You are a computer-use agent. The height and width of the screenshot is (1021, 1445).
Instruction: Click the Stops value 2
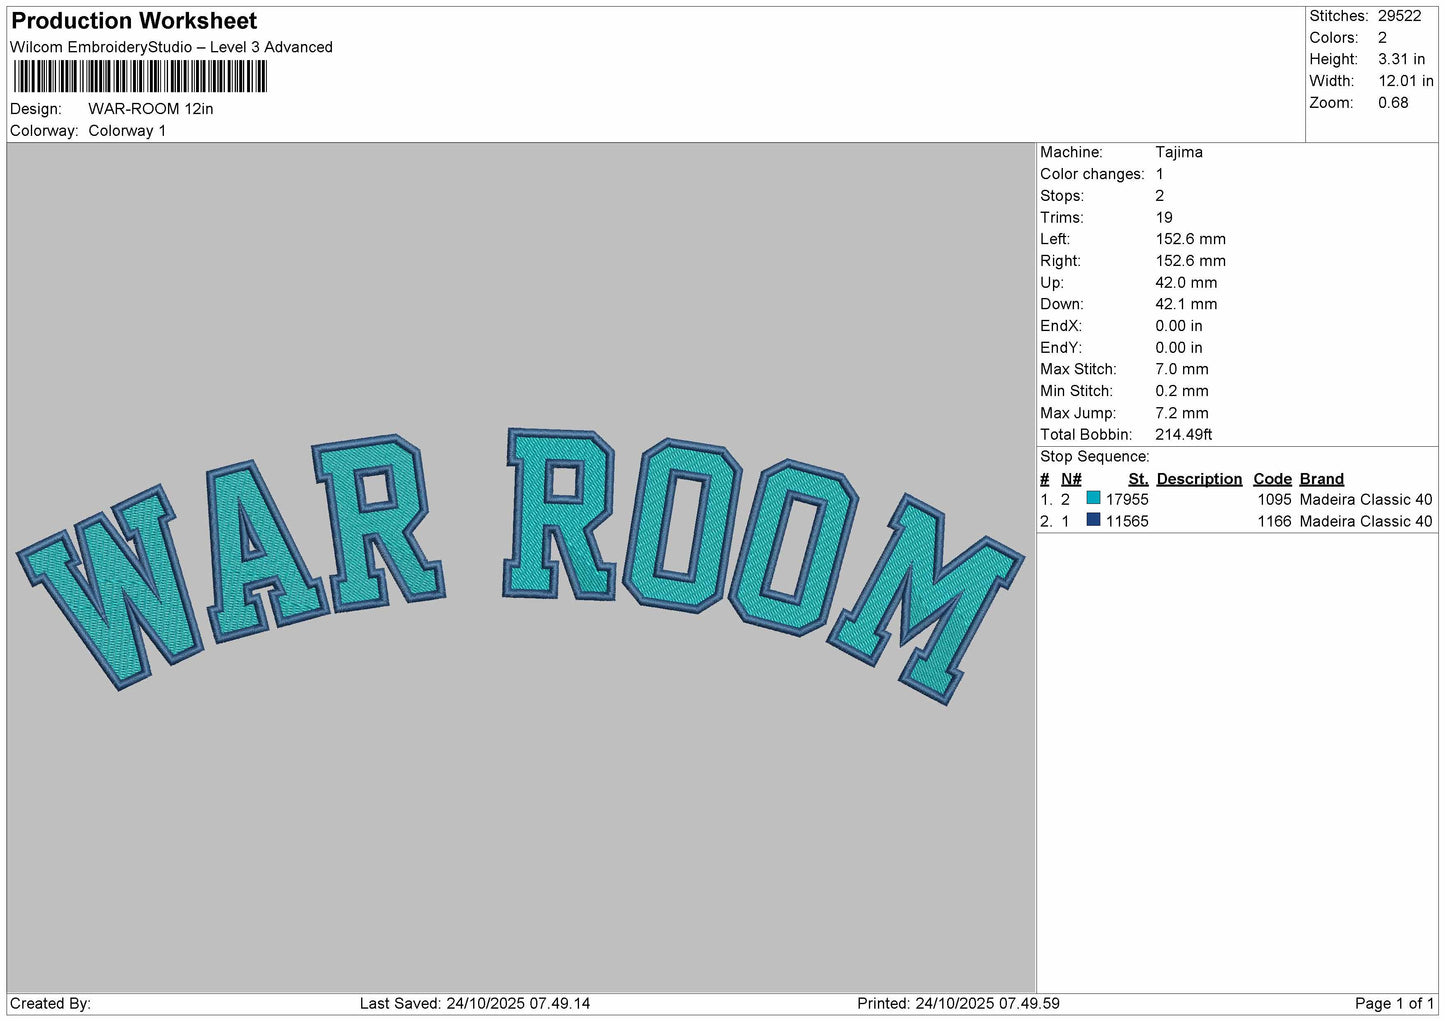[1160, 196]
